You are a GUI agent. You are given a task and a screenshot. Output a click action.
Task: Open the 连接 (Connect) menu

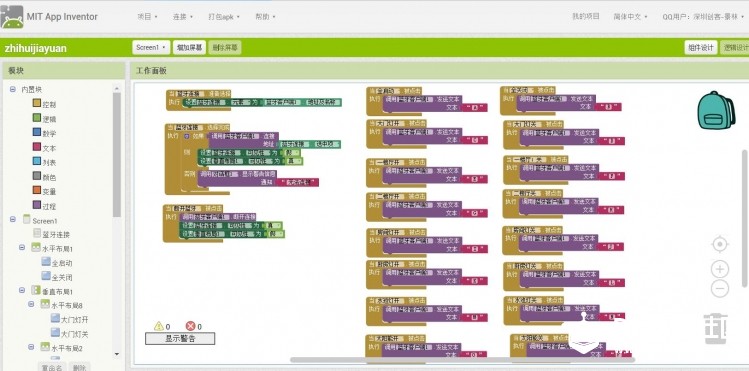pos(183,17)
